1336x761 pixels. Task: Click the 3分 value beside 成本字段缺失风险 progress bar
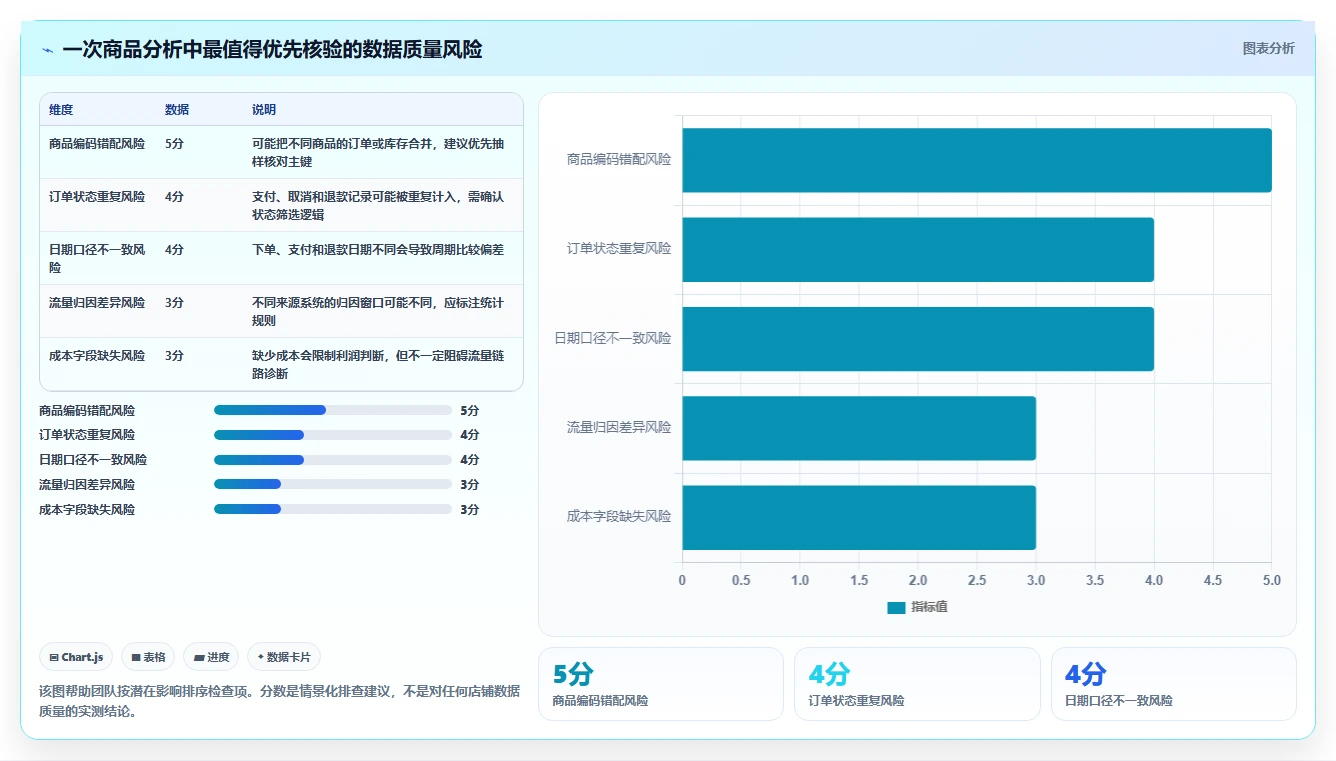pos(470,509)
